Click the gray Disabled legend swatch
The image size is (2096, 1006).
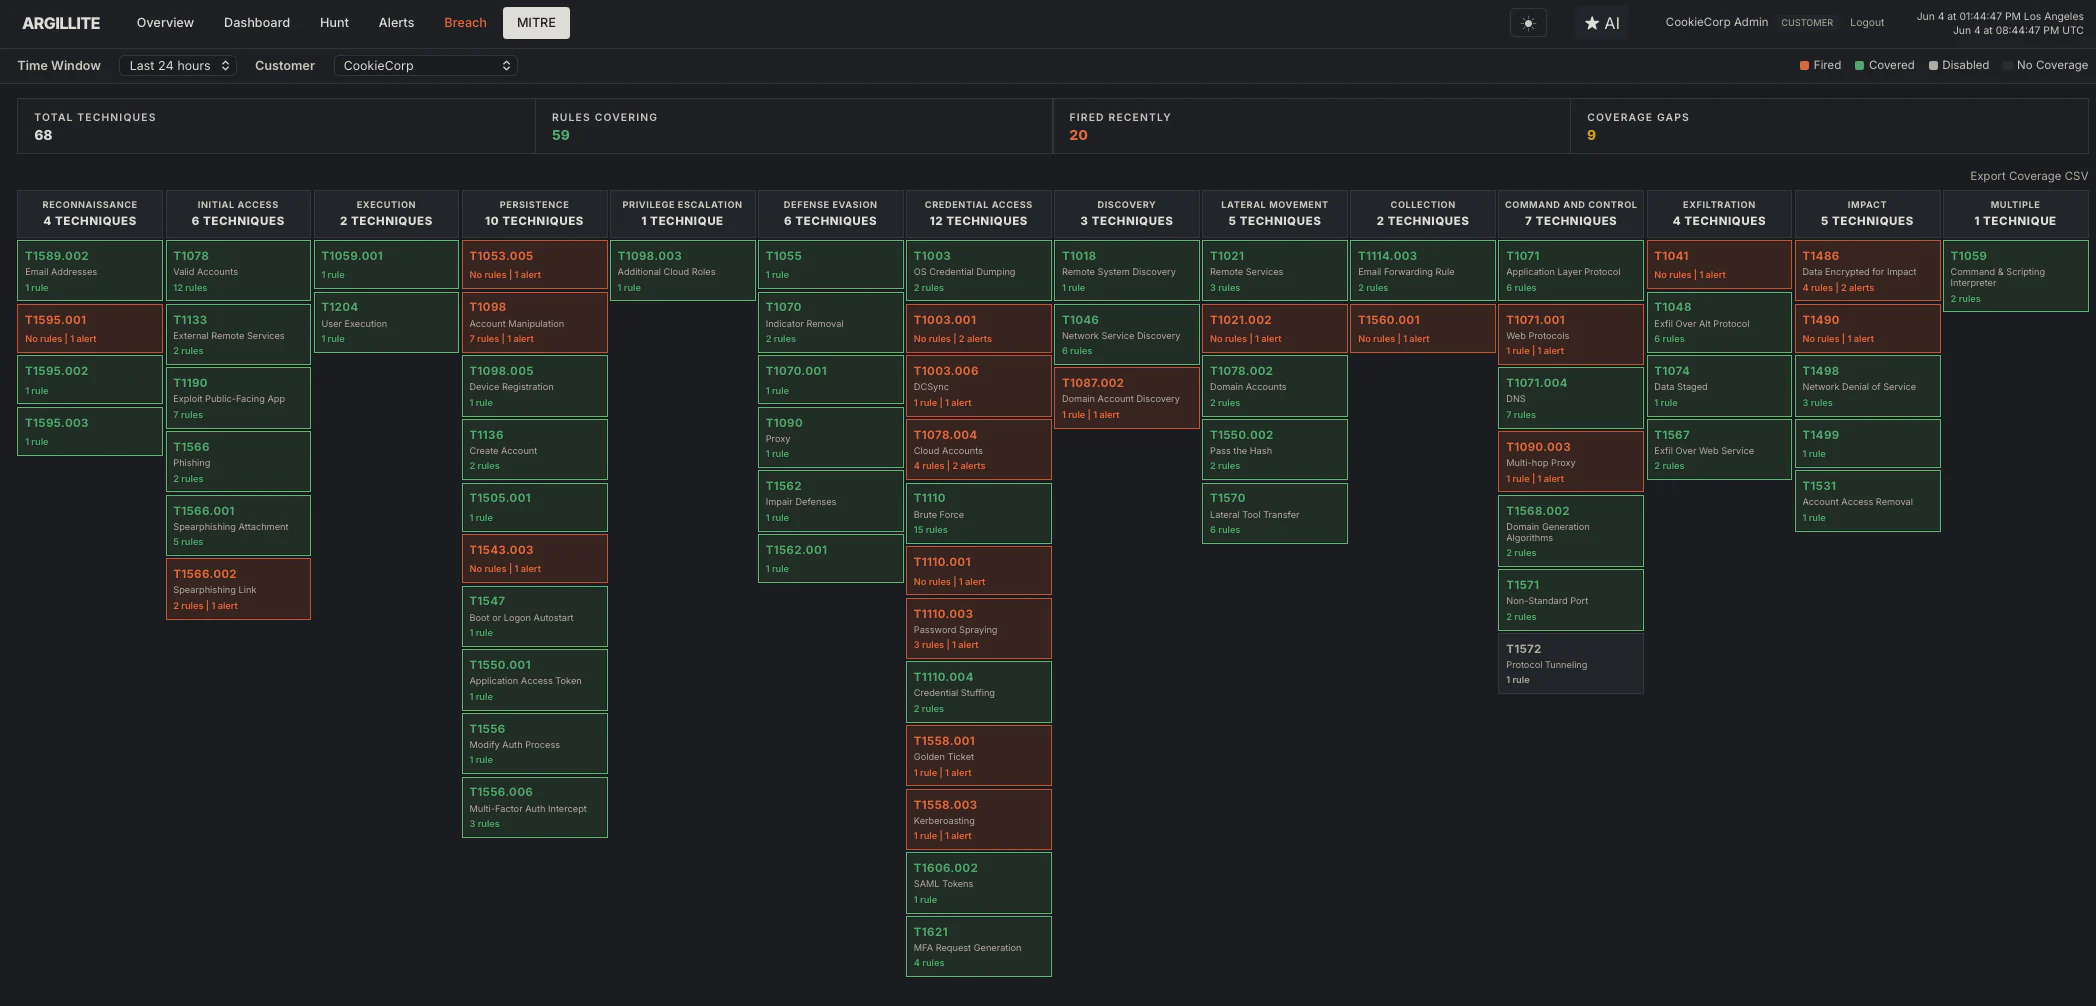[x=1933, y=65]
